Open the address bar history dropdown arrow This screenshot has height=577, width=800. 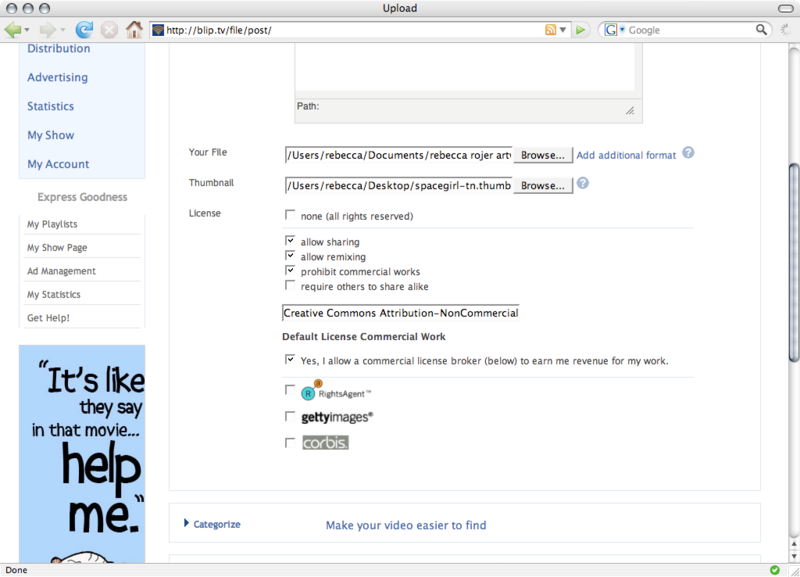point(563,30)
